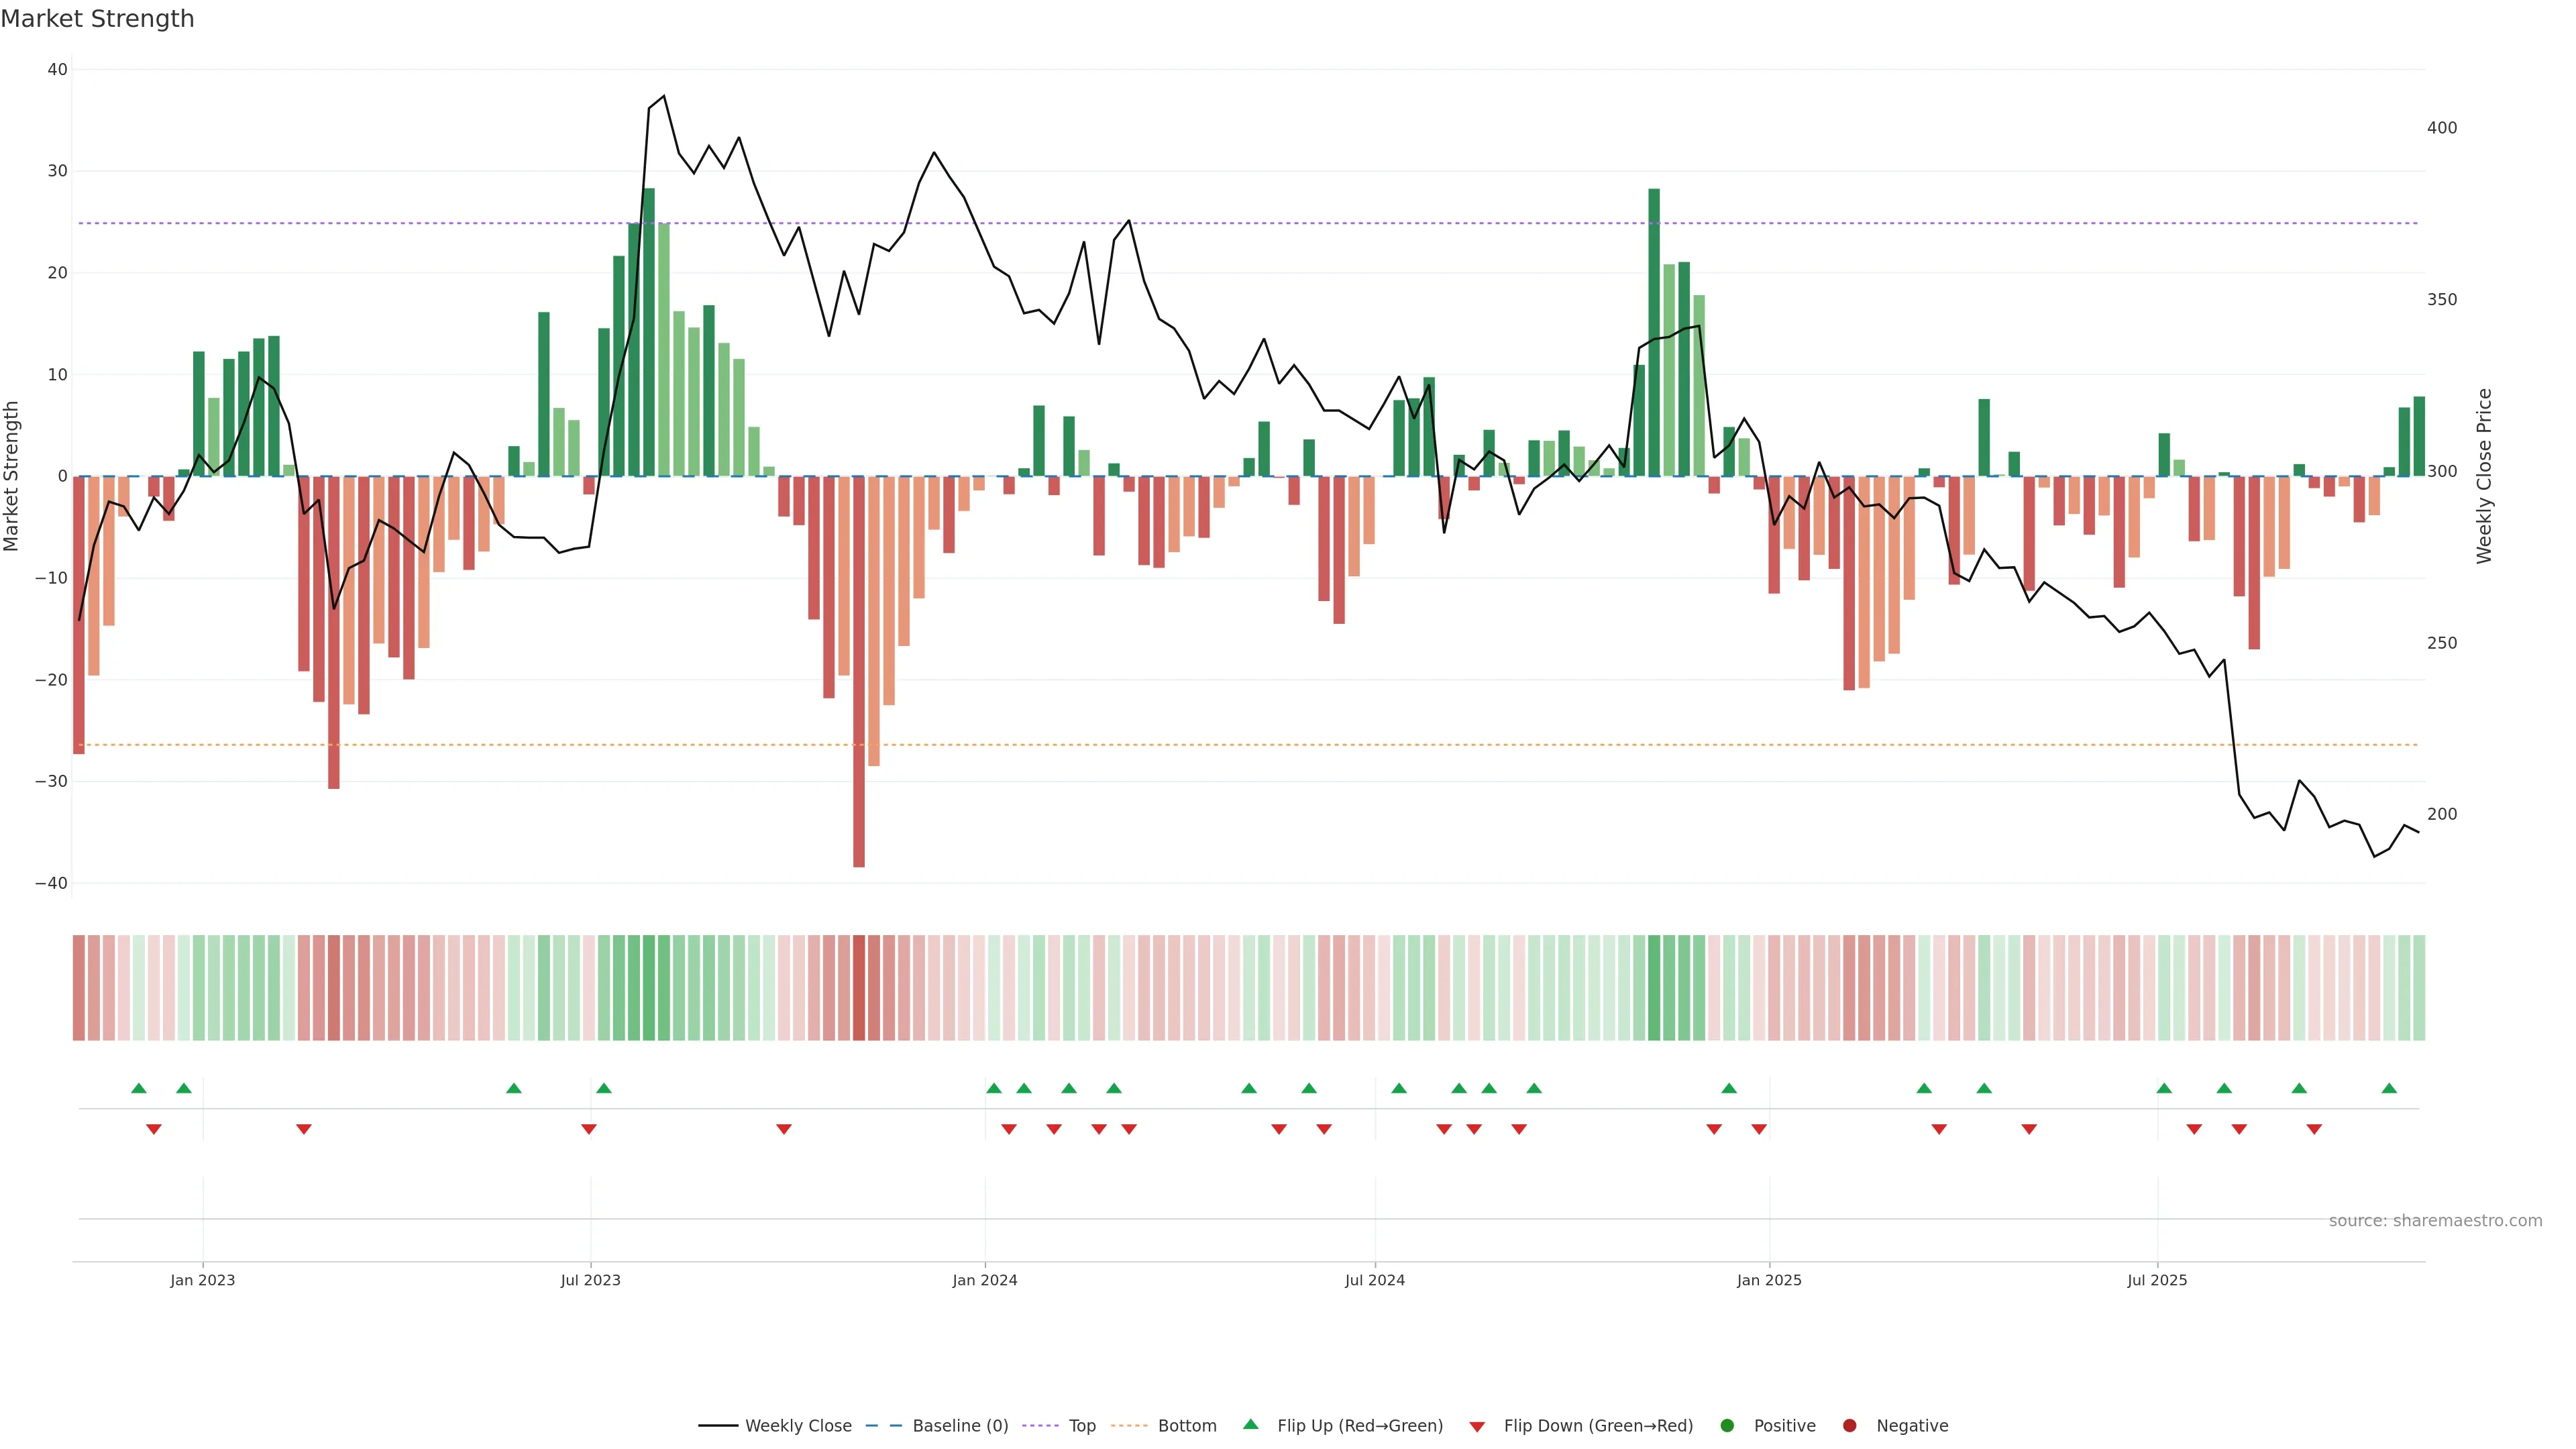This screenshot has height=1449, width=2576.
Task: Click Flip Down red triangle legend icon
Action: [x=1477, y=1426]
